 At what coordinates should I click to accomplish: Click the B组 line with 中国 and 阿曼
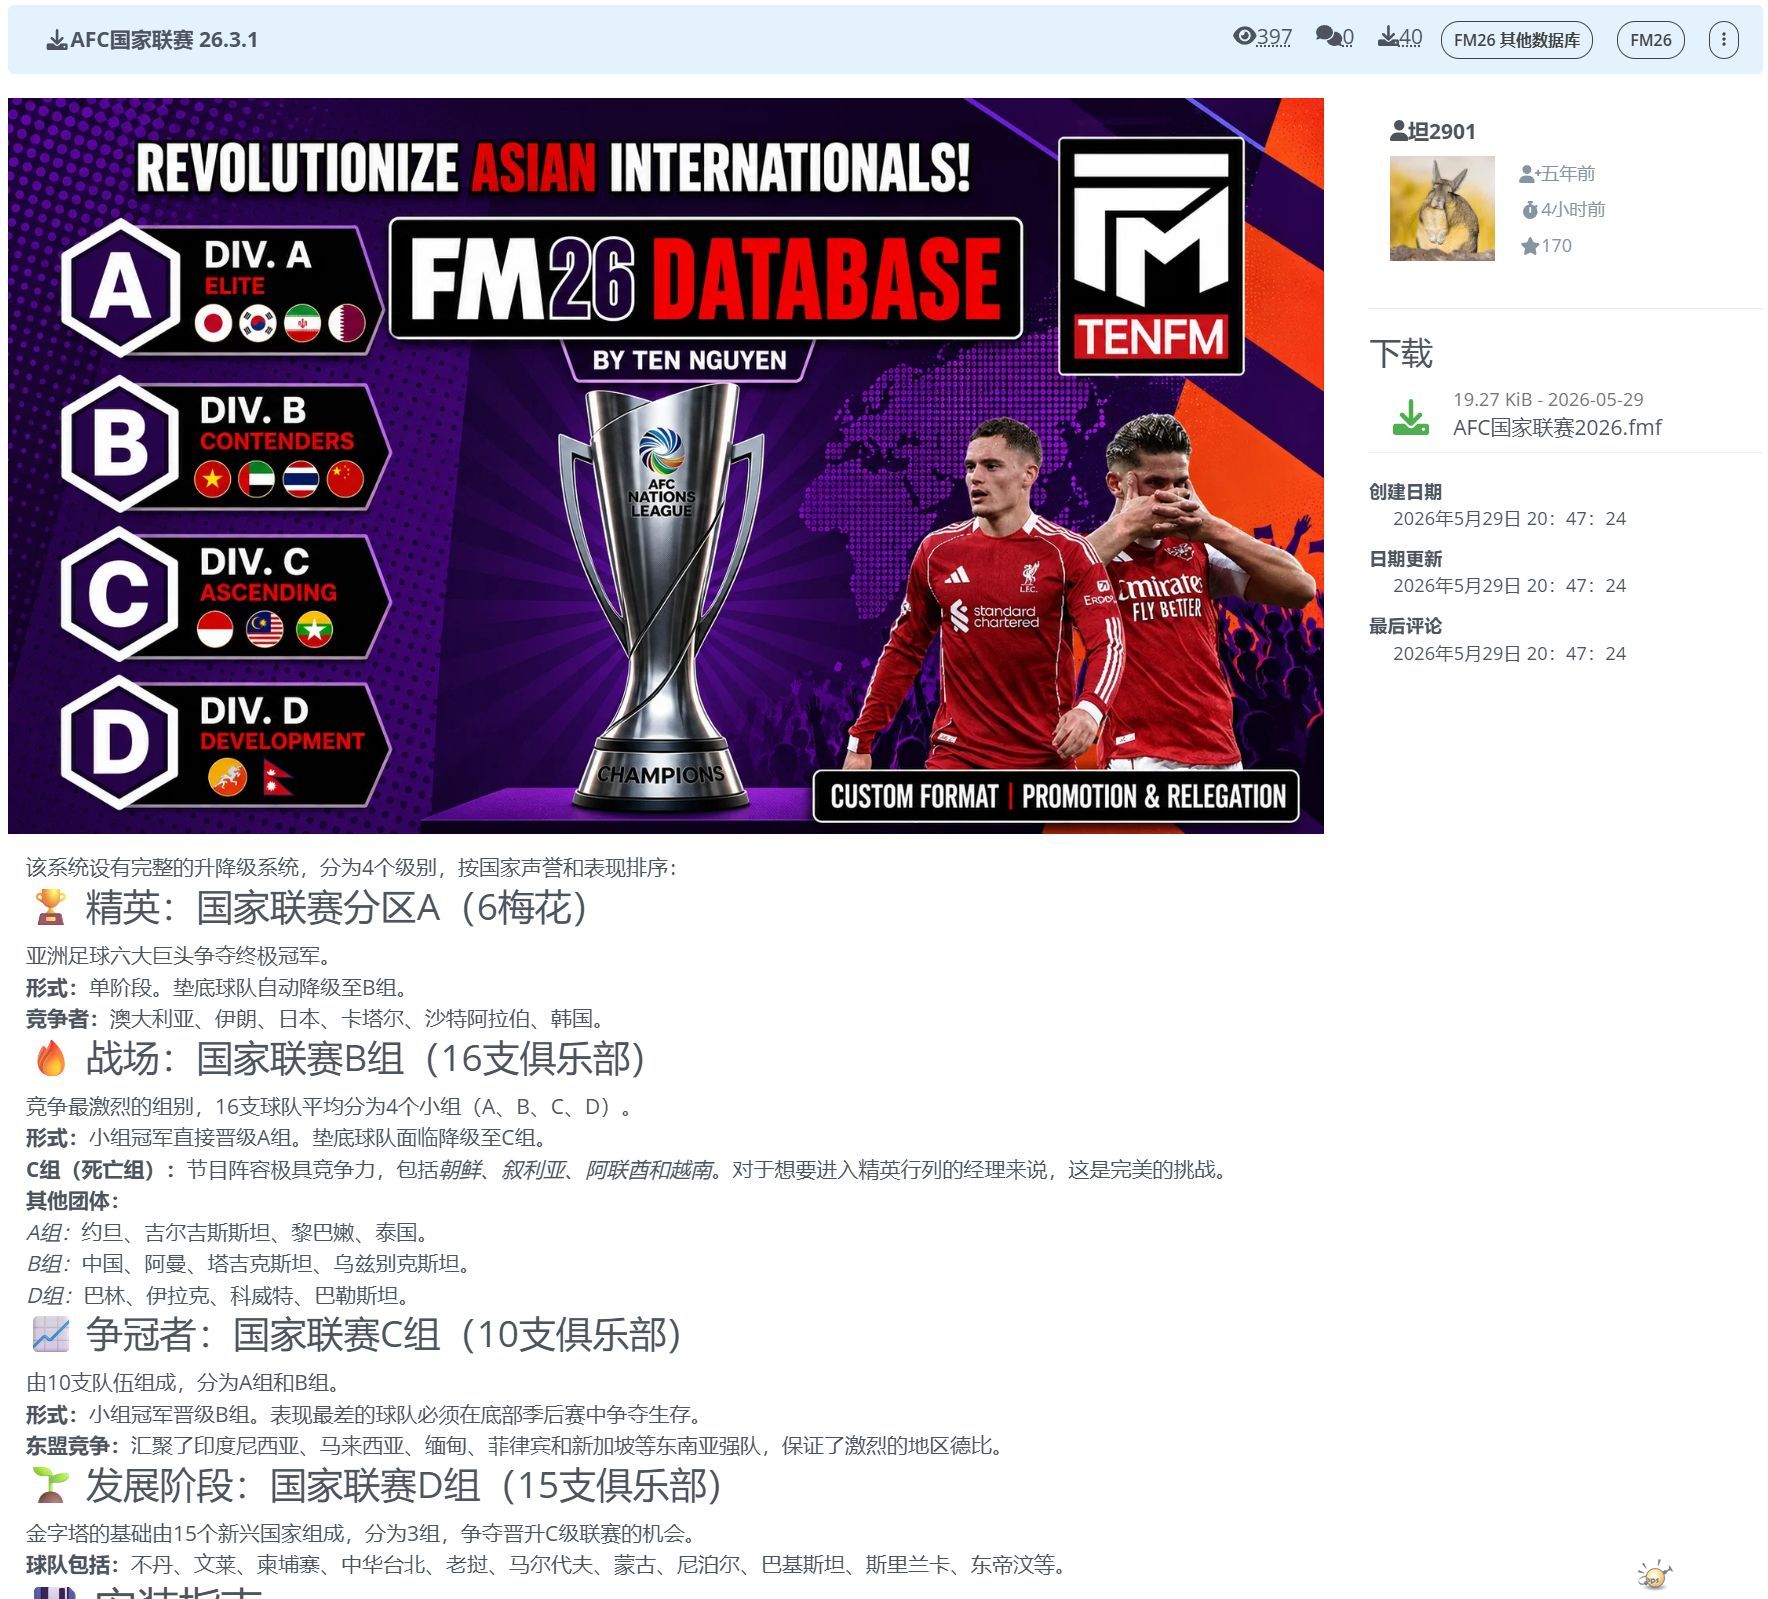[x=251, y=1263]
